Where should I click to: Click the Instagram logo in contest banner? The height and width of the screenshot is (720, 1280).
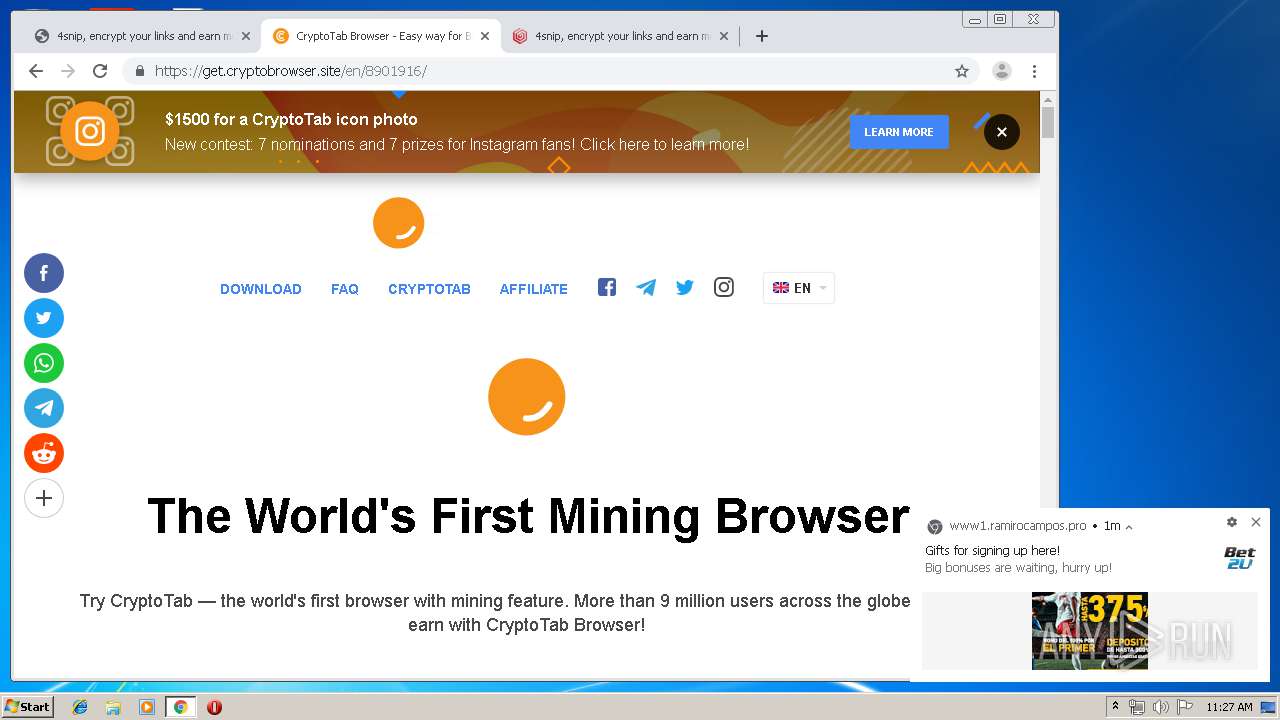(x=90, y=131)
